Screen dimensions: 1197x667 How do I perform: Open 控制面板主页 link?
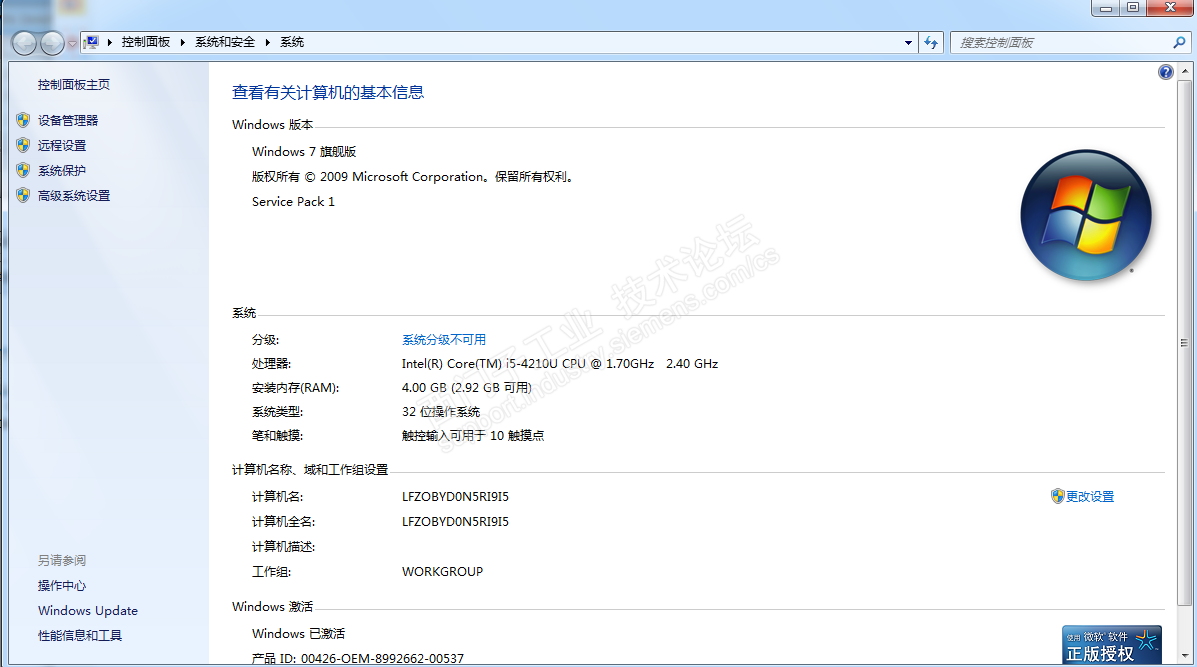click(74, 85)
